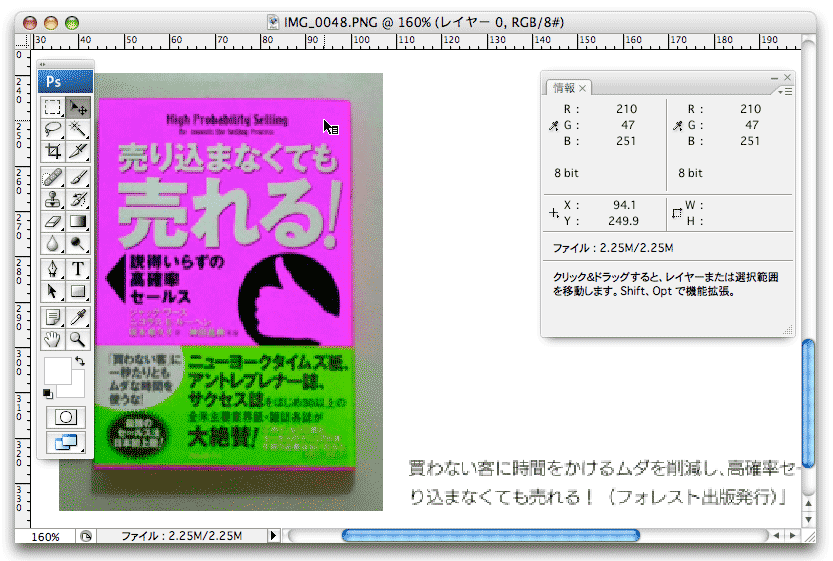The height and width of the screenshot is (561, 833).
Task: Select the Hand tool
Action: pos(53,339)
